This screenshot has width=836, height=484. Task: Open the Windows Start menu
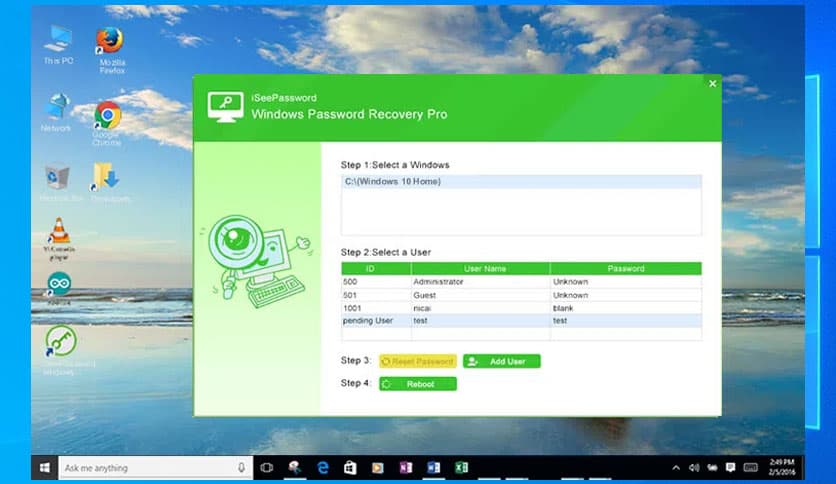click(x=45, y=468)
